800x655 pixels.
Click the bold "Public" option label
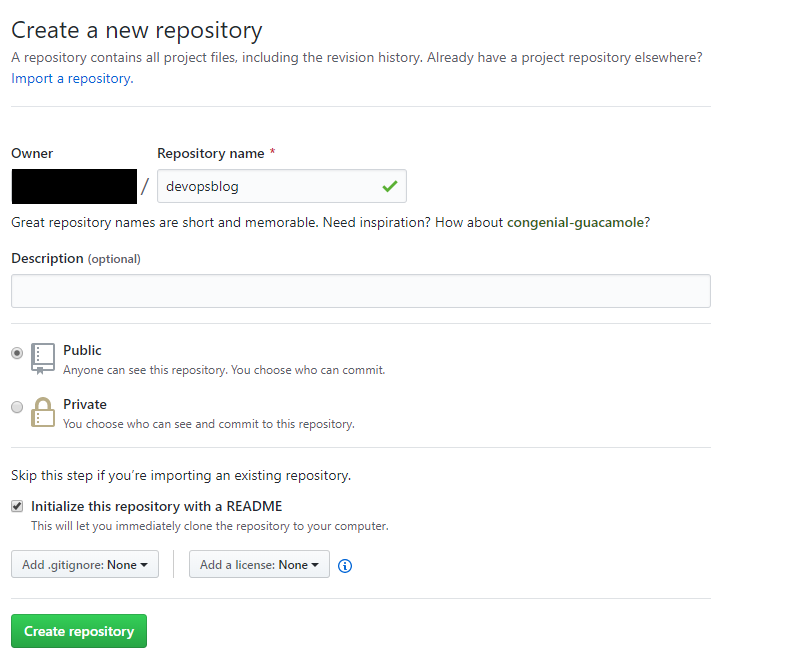[82, 351]
